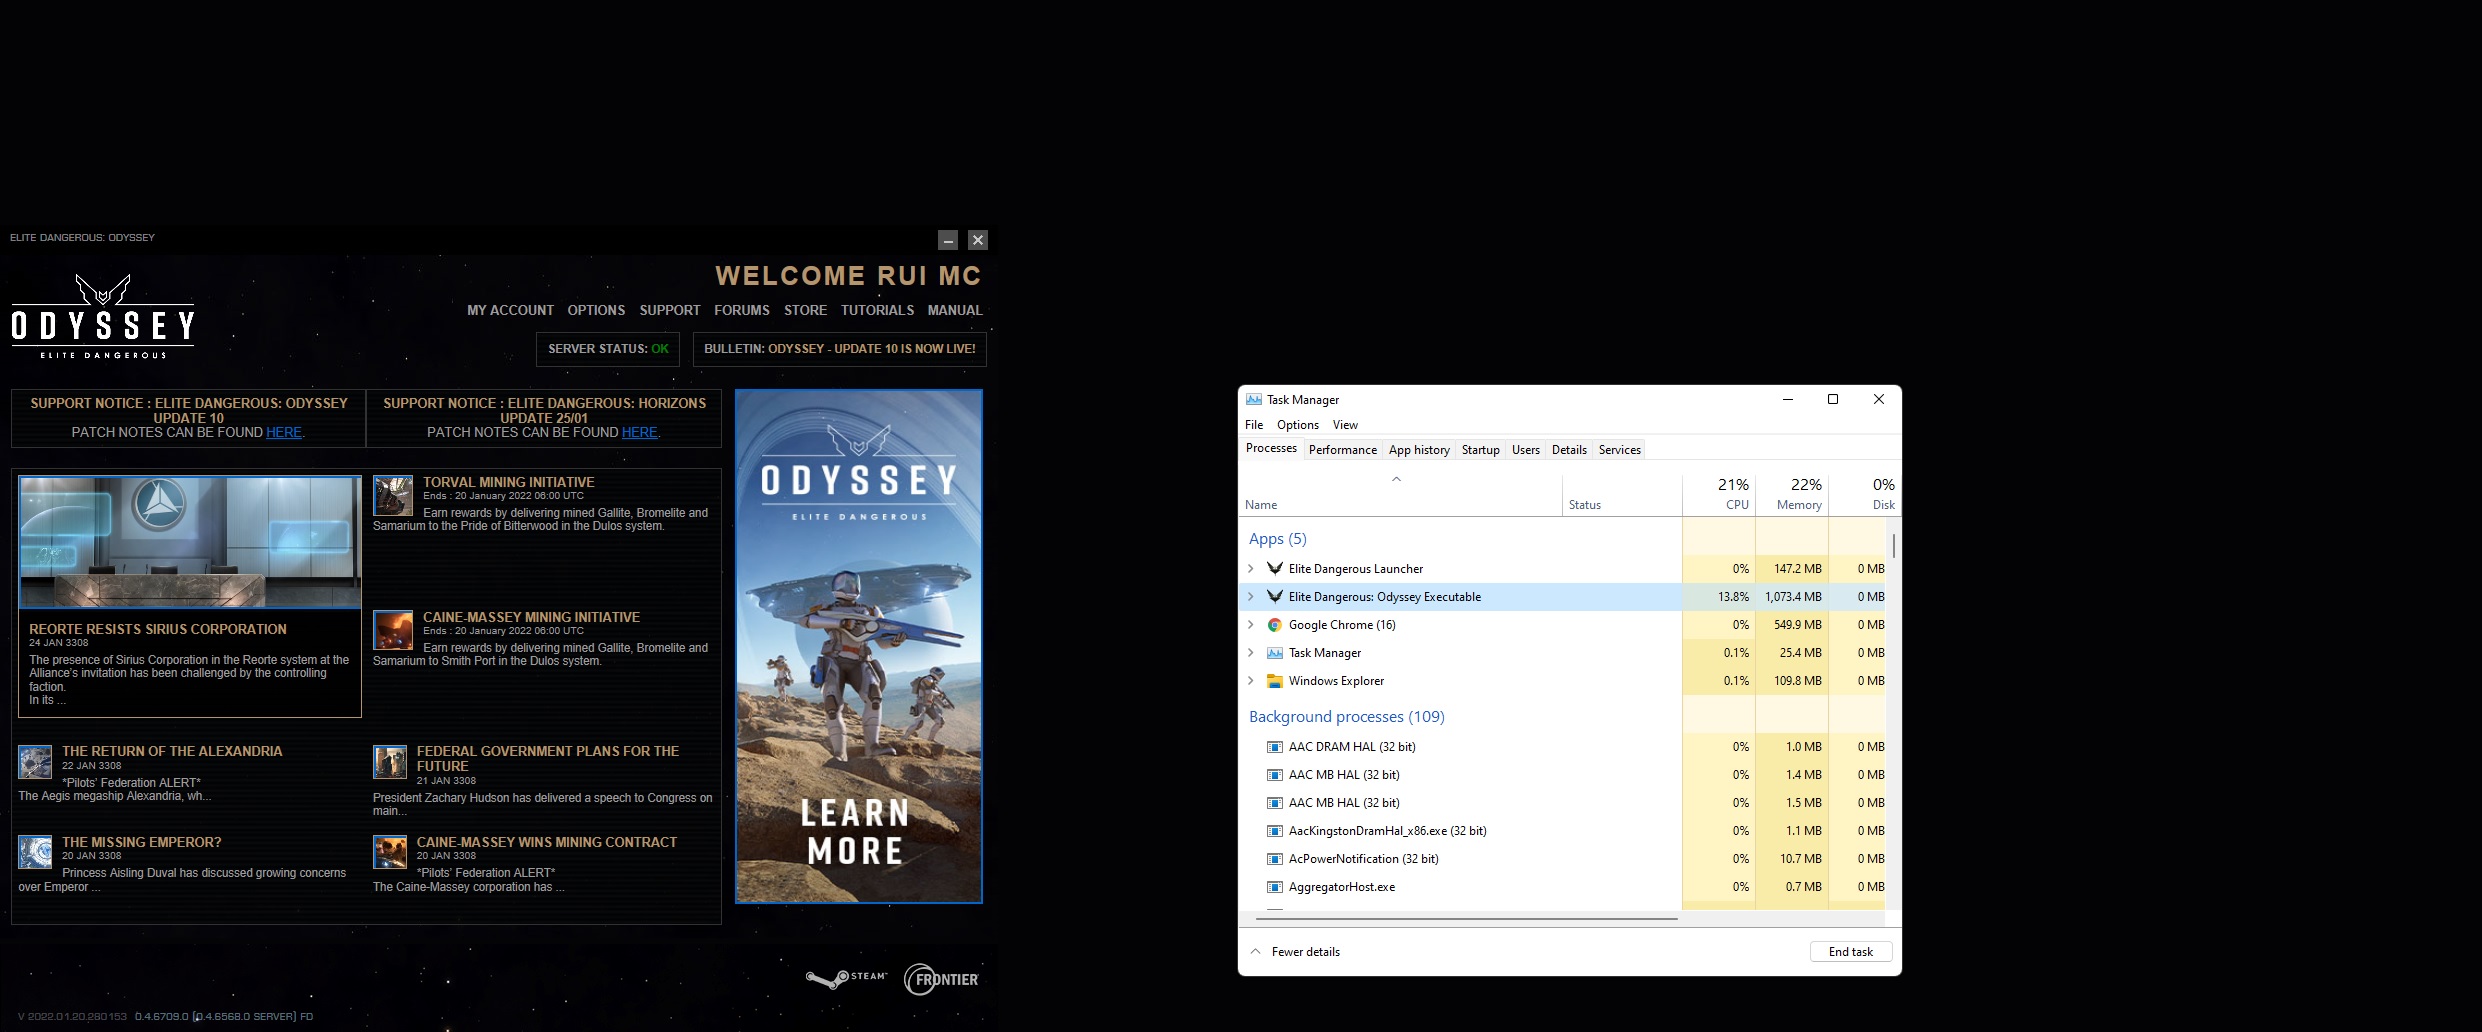Click AacKingstonDramHal_x86.exe process icon
This screenshot has width=2482, height=1032.
pos(1275,831)
